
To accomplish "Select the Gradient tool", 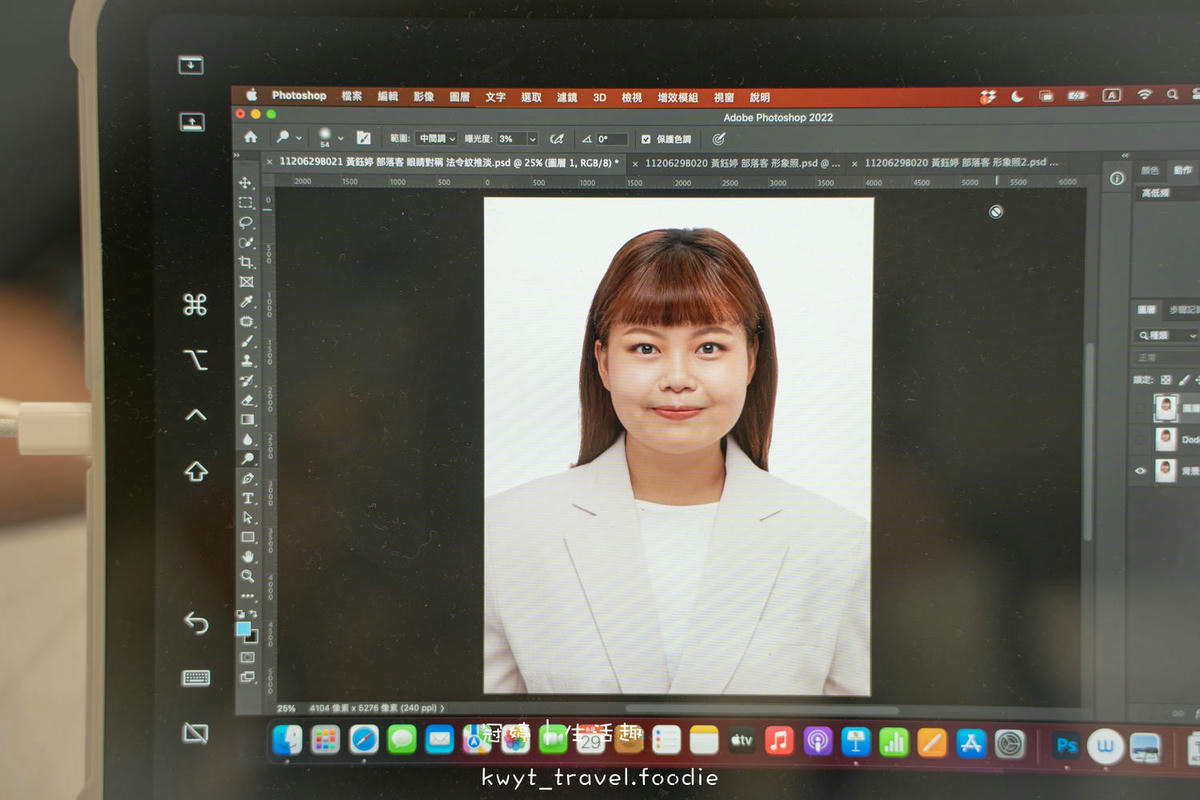I will pos(246,419).
